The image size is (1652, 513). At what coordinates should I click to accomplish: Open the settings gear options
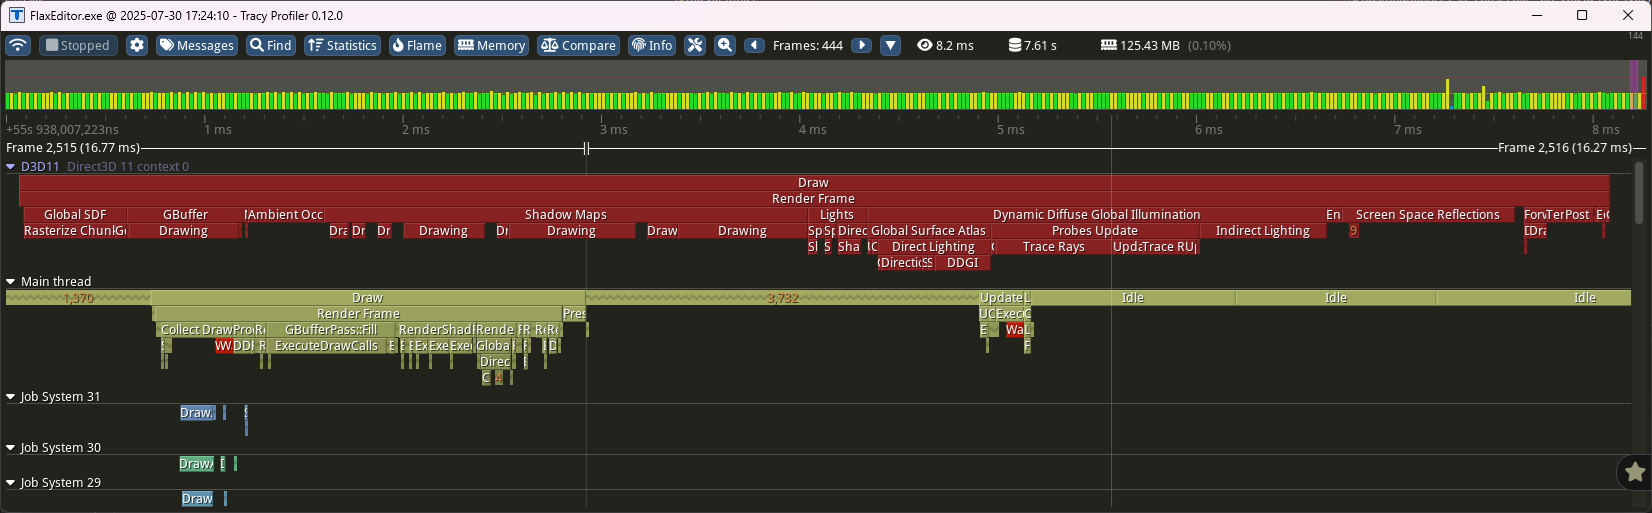pyautogui.click(x=137, y=45)
